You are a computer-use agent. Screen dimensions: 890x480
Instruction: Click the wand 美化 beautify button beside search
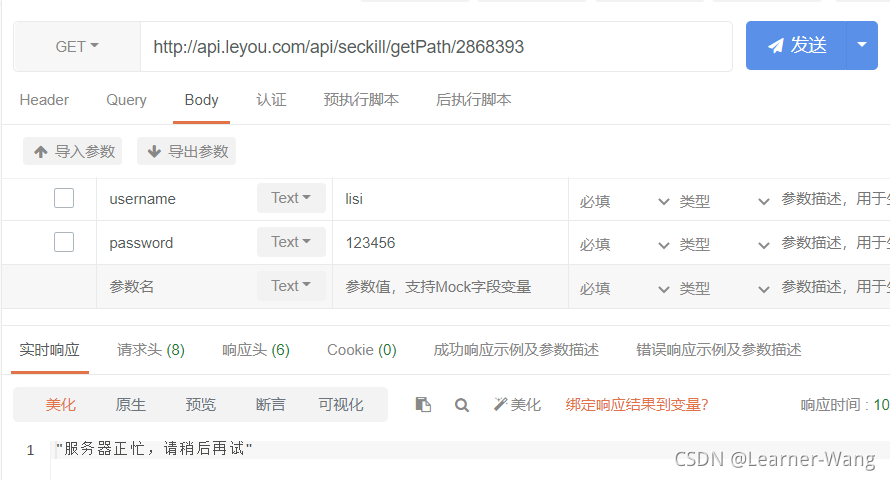click(x=517, y=405)
